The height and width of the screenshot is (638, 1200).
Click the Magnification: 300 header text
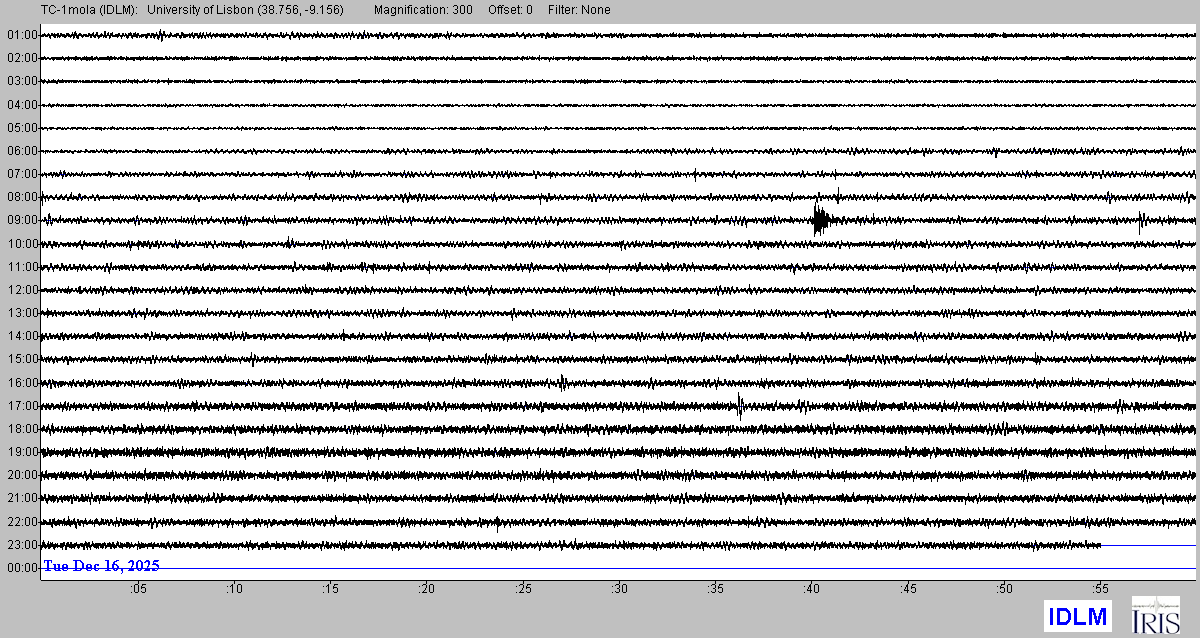point(423,10)
